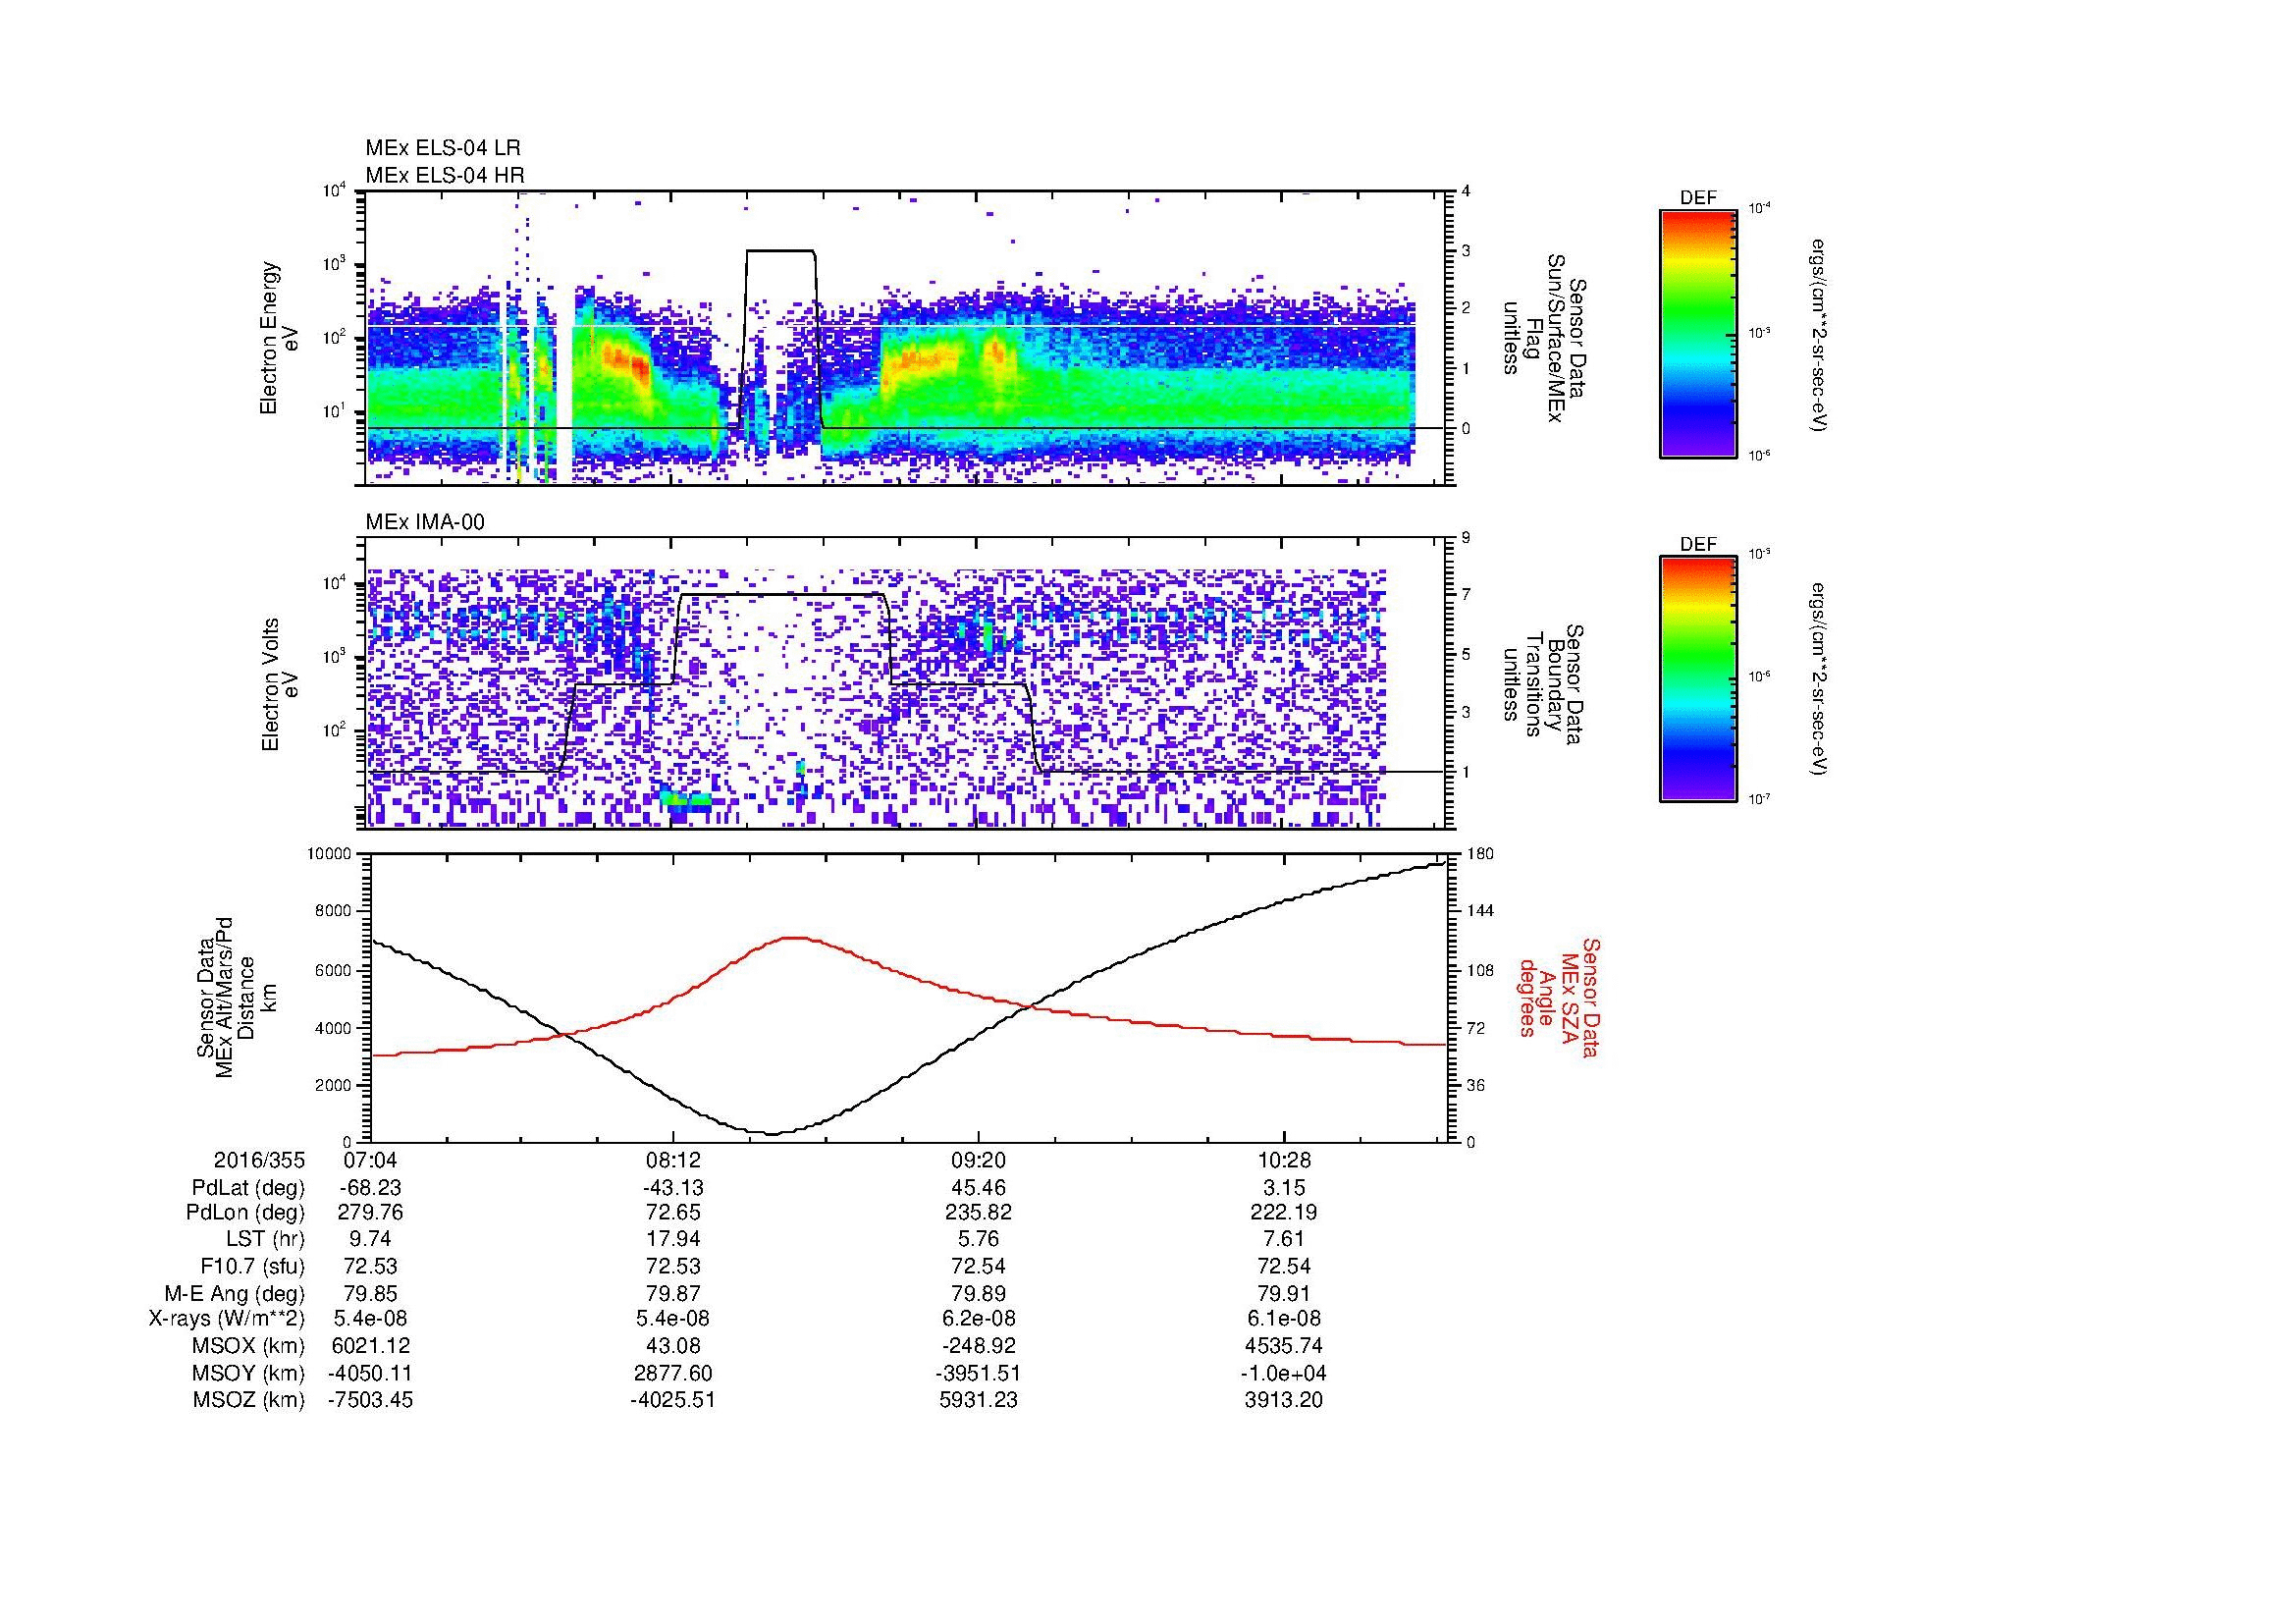This screenshot has height=1623, width=2296.
Task: Click the M-E Ang value '79.91'
Action: [x=1283, y=1294]
